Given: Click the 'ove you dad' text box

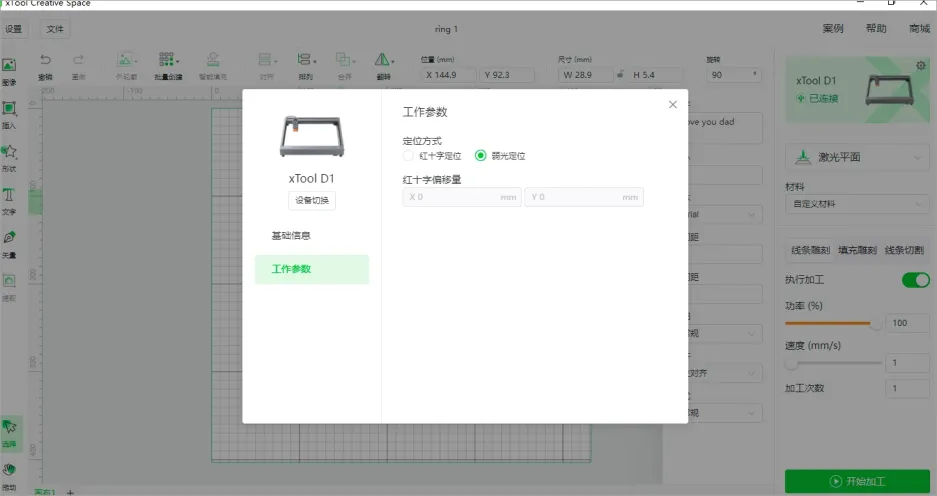Looking at the screenshot, I should pos(725,127).
